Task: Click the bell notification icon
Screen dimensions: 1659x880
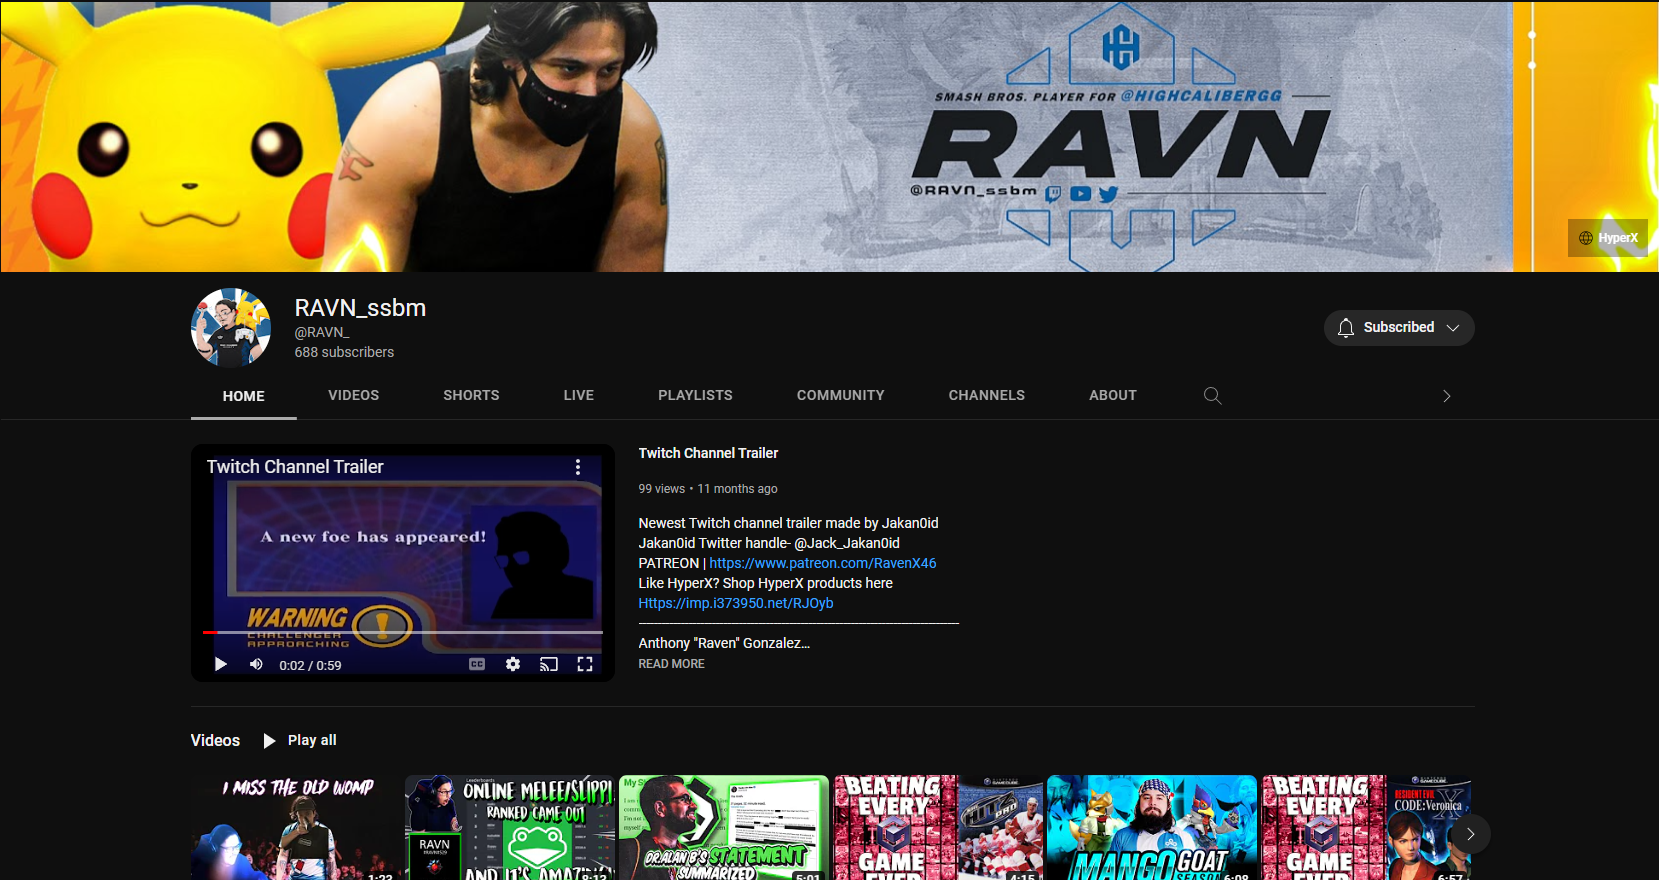Action: coord(1346,328)
